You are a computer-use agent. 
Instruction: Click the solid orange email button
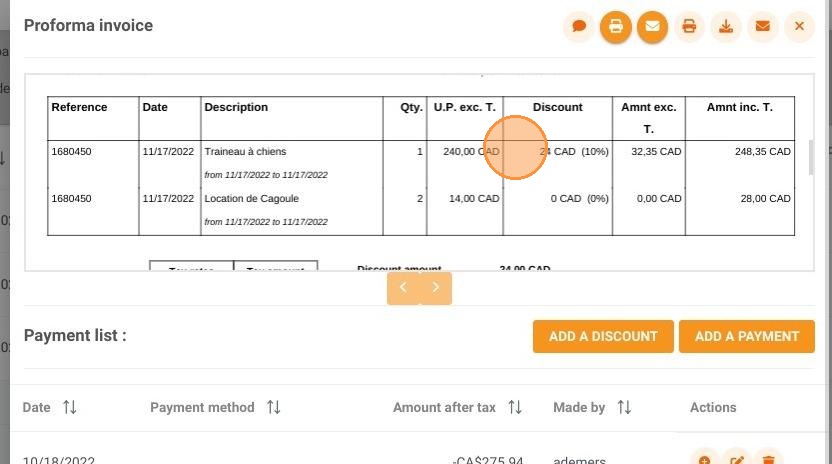pyautogui.click(x=652, y=26)
